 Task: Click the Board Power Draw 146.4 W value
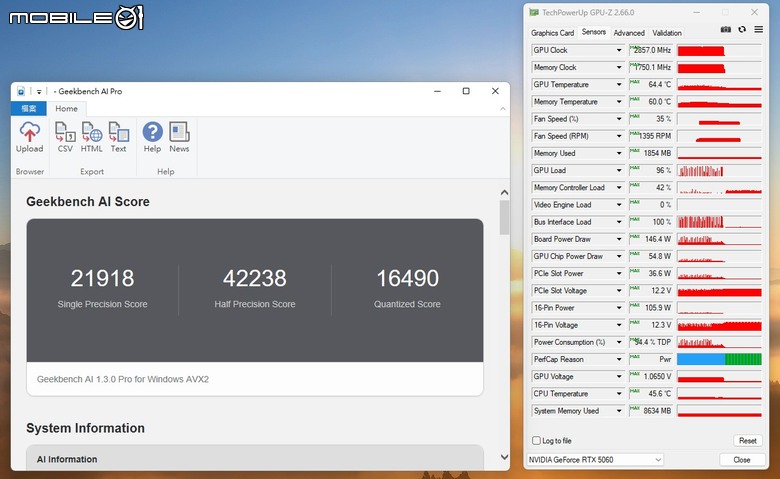(x=651, y=239)
